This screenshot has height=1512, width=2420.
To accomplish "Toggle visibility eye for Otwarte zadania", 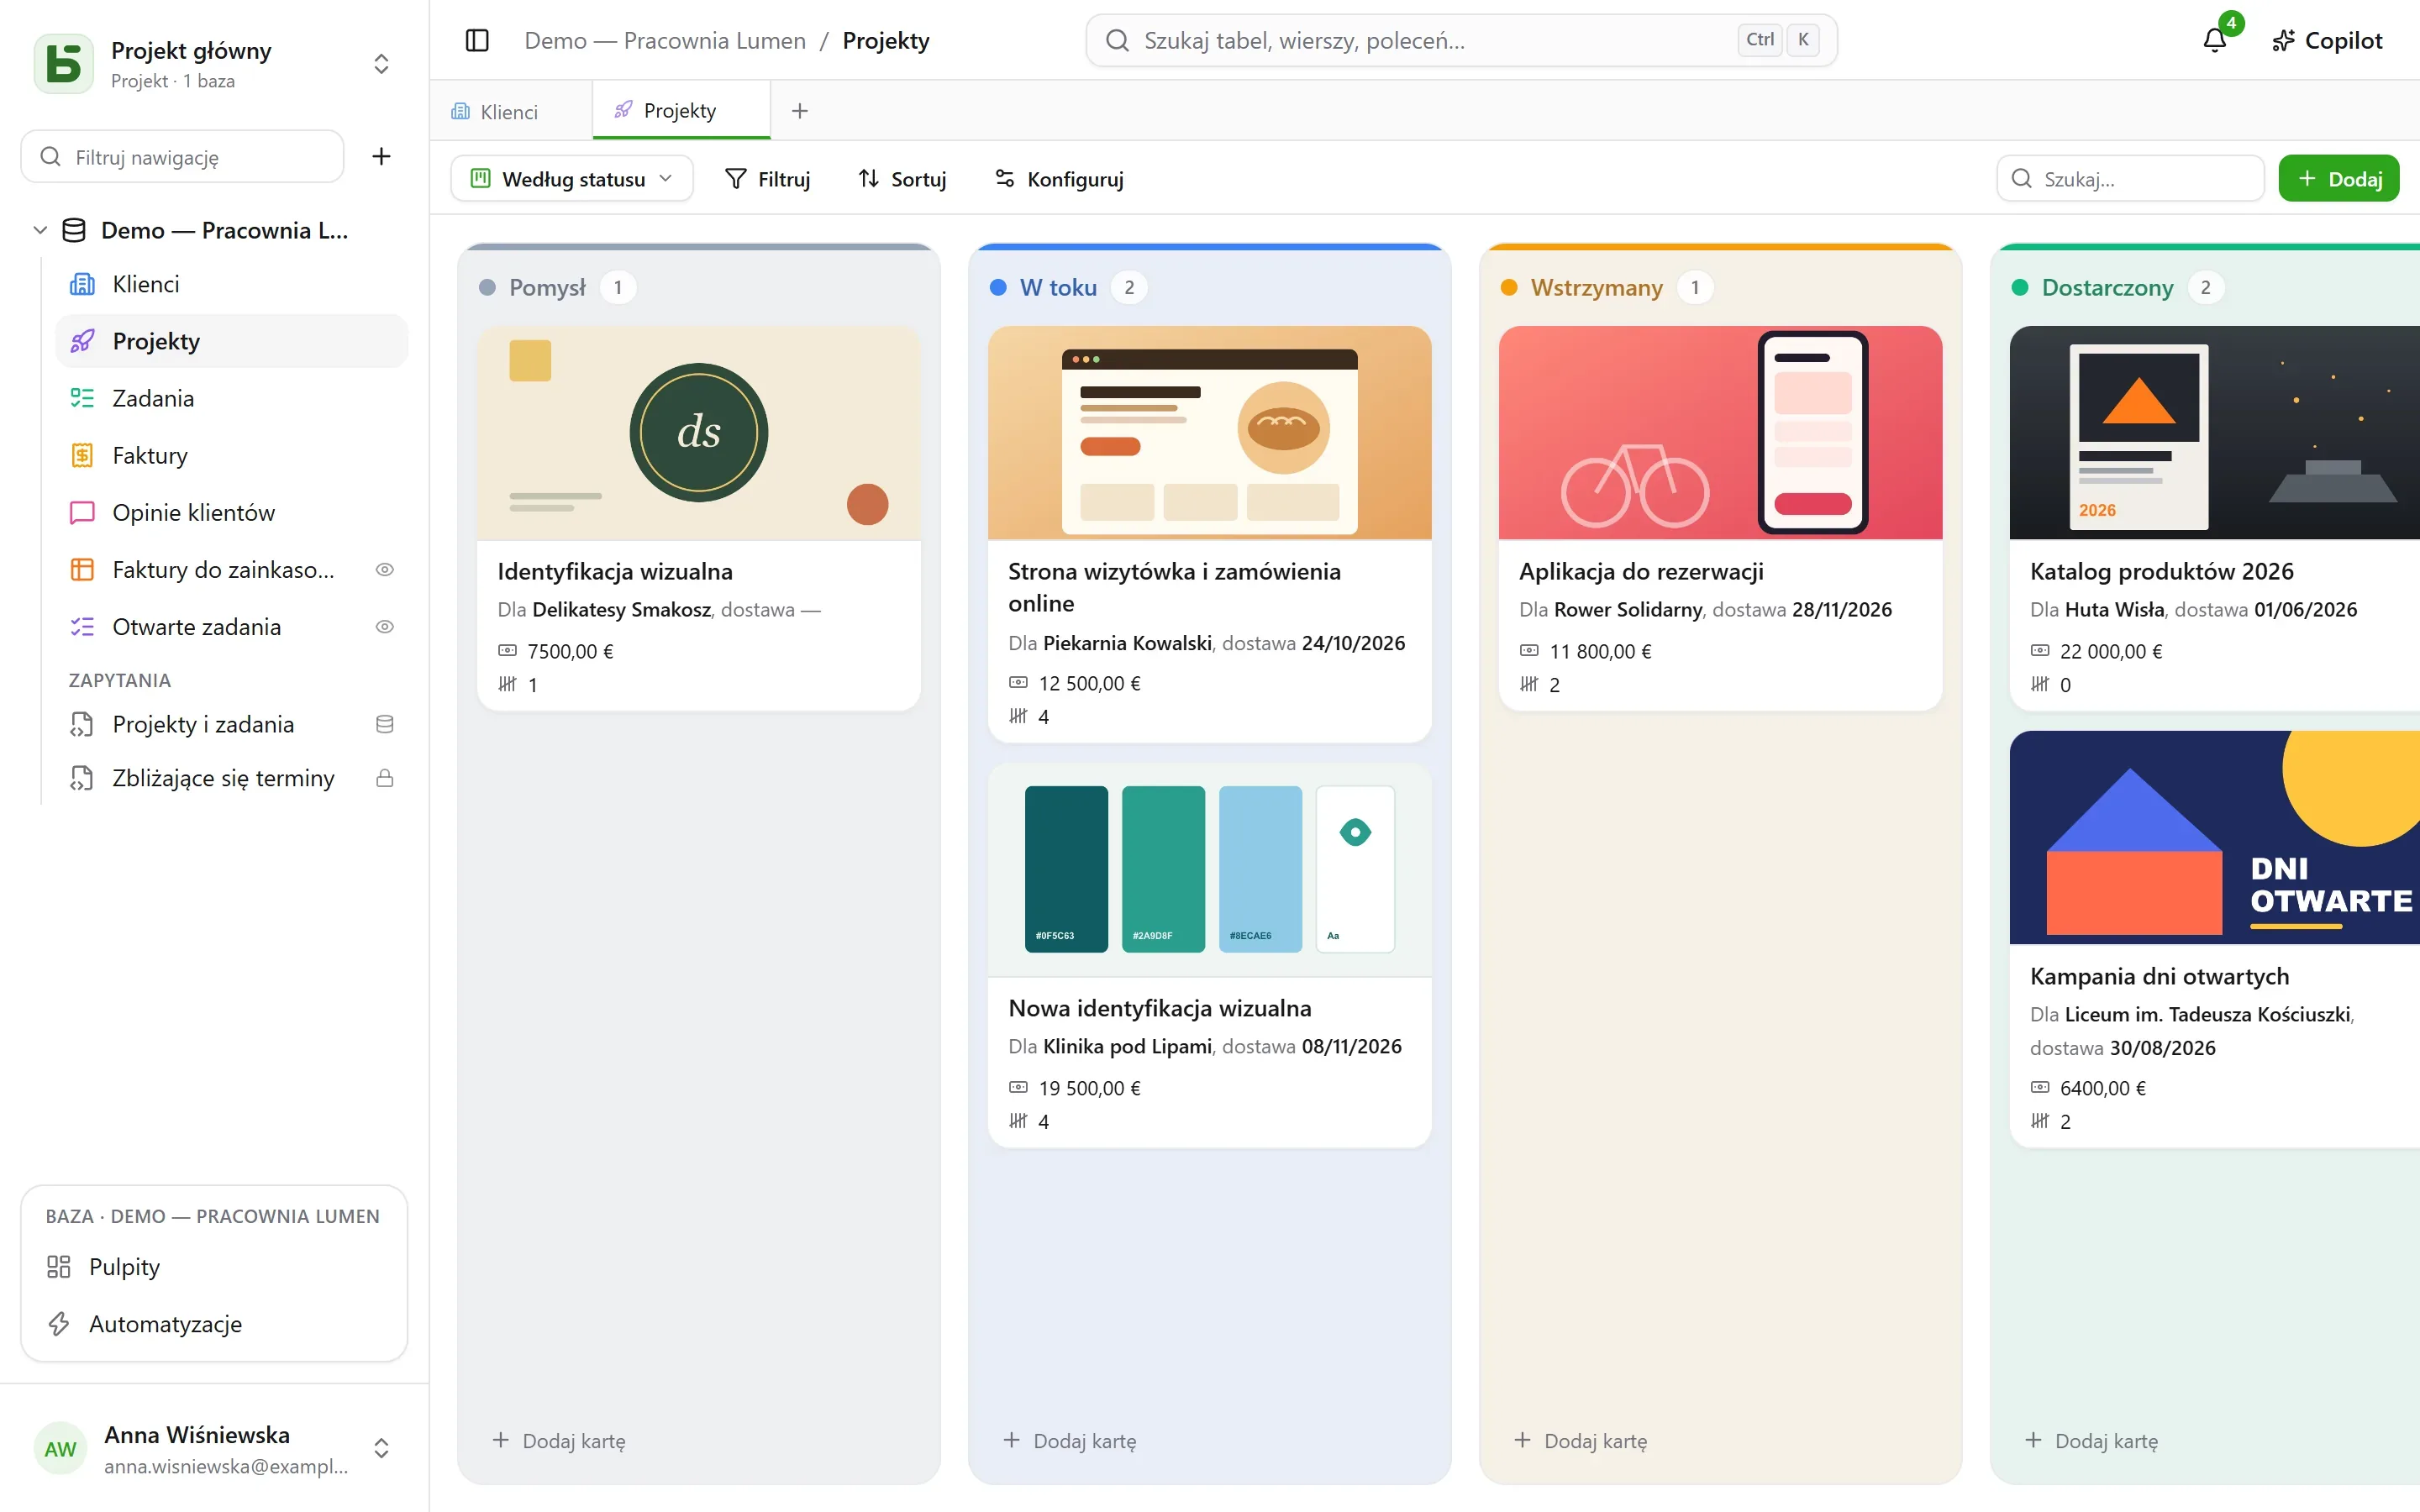I will pos(384,626).
